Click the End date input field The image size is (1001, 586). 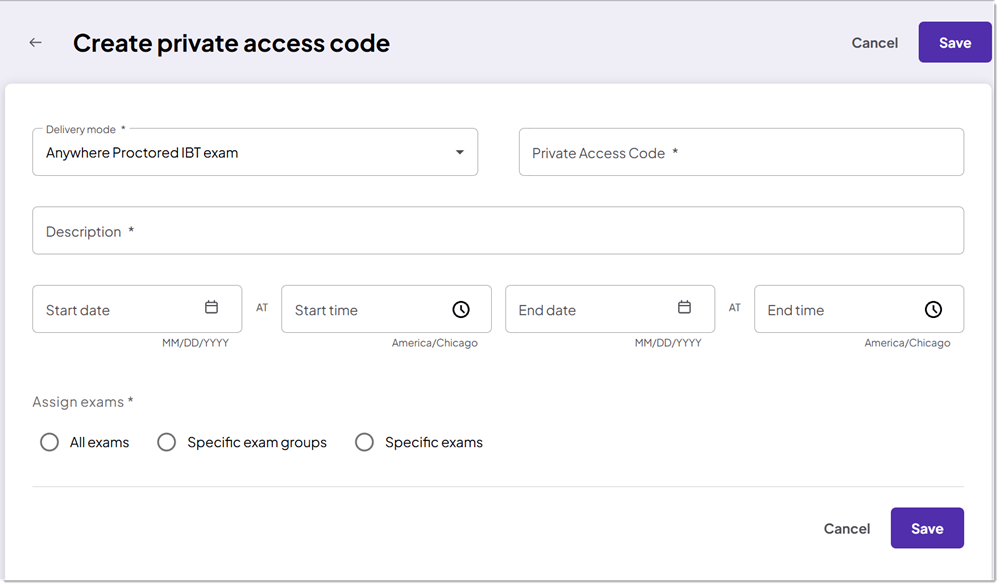(x=590, y=309)
